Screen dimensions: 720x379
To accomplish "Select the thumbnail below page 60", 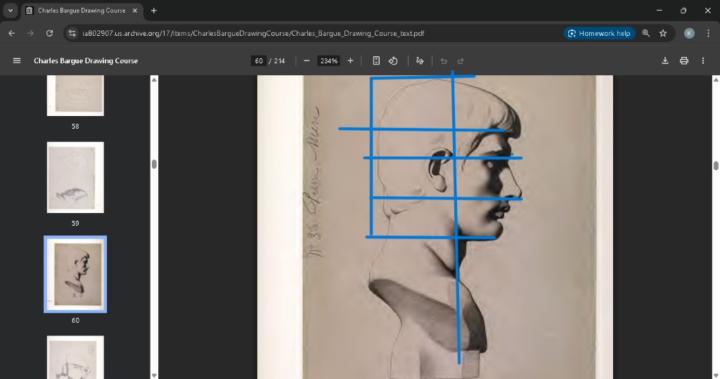I will (x=75, y=357).
